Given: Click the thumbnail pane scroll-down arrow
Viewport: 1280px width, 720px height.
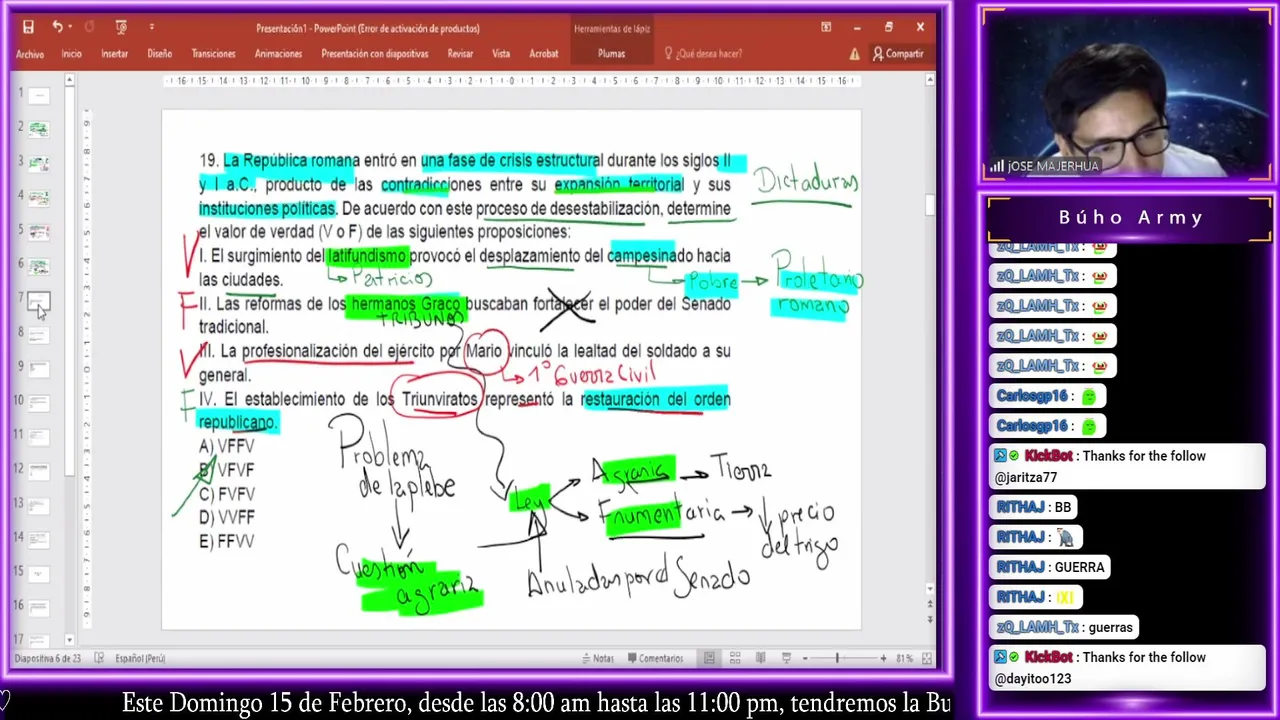Looking at the screenshot, I should [x=70, y=640].
